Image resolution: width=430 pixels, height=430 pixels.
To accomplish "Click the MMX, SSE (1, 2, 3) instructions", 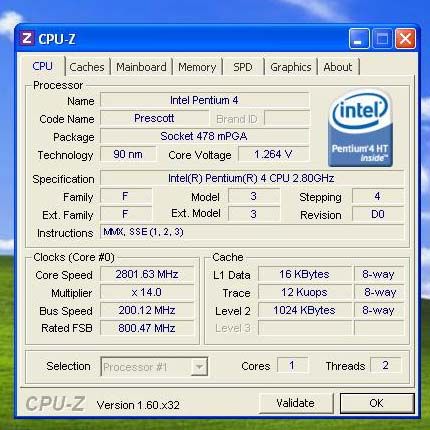I will tap(252, 232).
